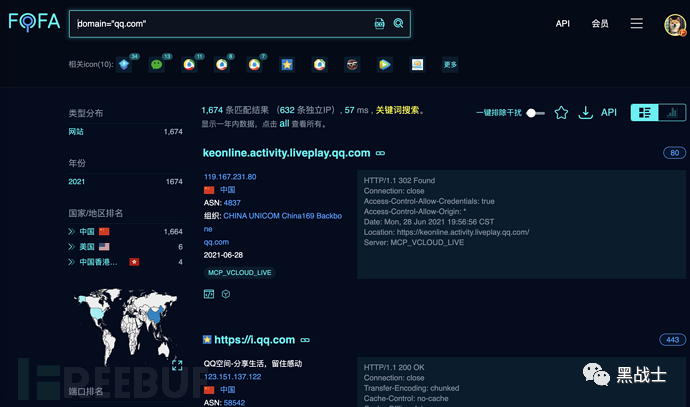The height and width of the screenshot is (407, 690).
Task: Click the link icon next to keonline.activity.liveplay.qq.com
Action: pyautogui.click(x=380, y=153)
